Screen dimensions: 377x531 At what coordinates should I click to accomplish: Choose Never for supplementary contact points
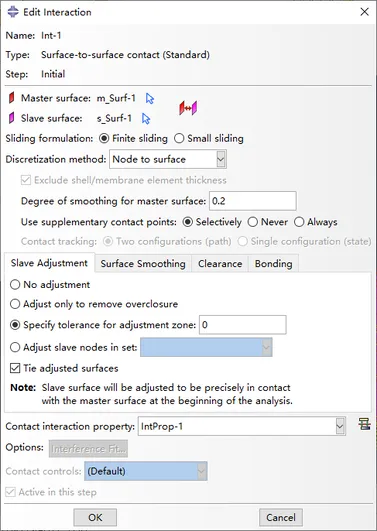tap(268, 222)
